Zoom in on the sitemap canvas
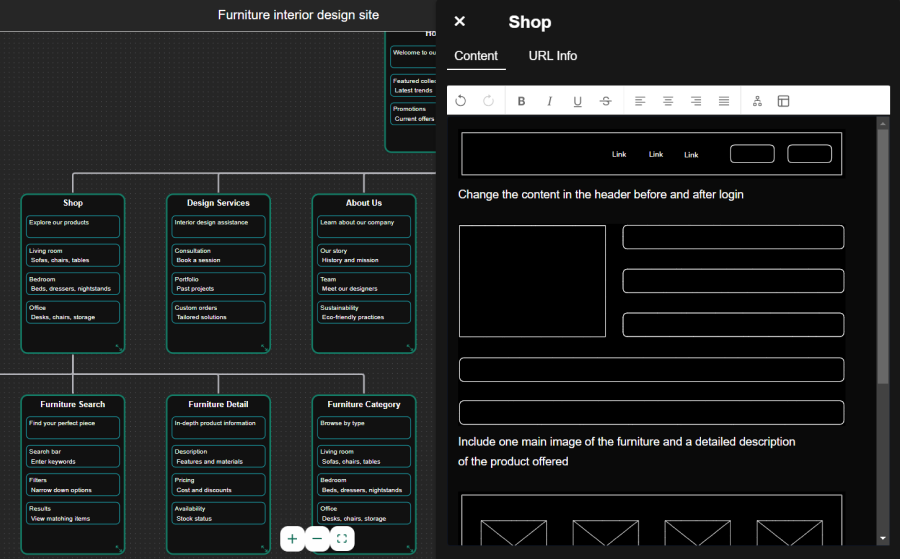 pyautogui.click(x=292, y=538)
